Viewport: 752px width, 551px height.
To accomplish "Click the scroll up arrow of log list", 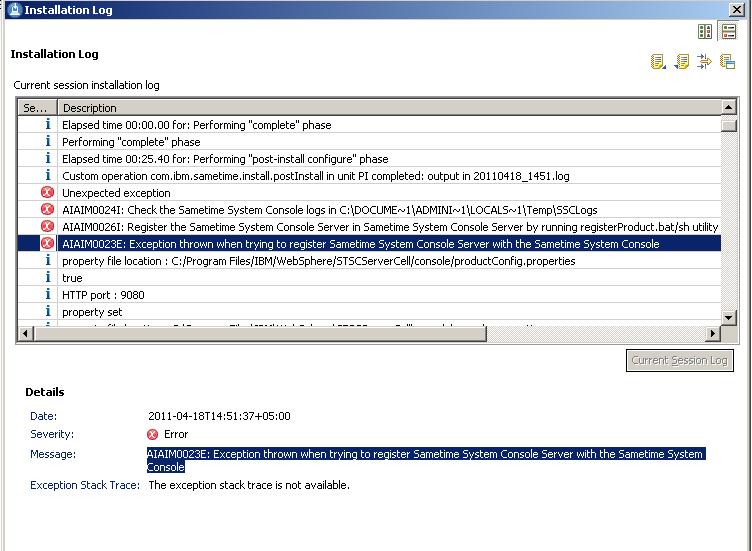I will point(728,107).
